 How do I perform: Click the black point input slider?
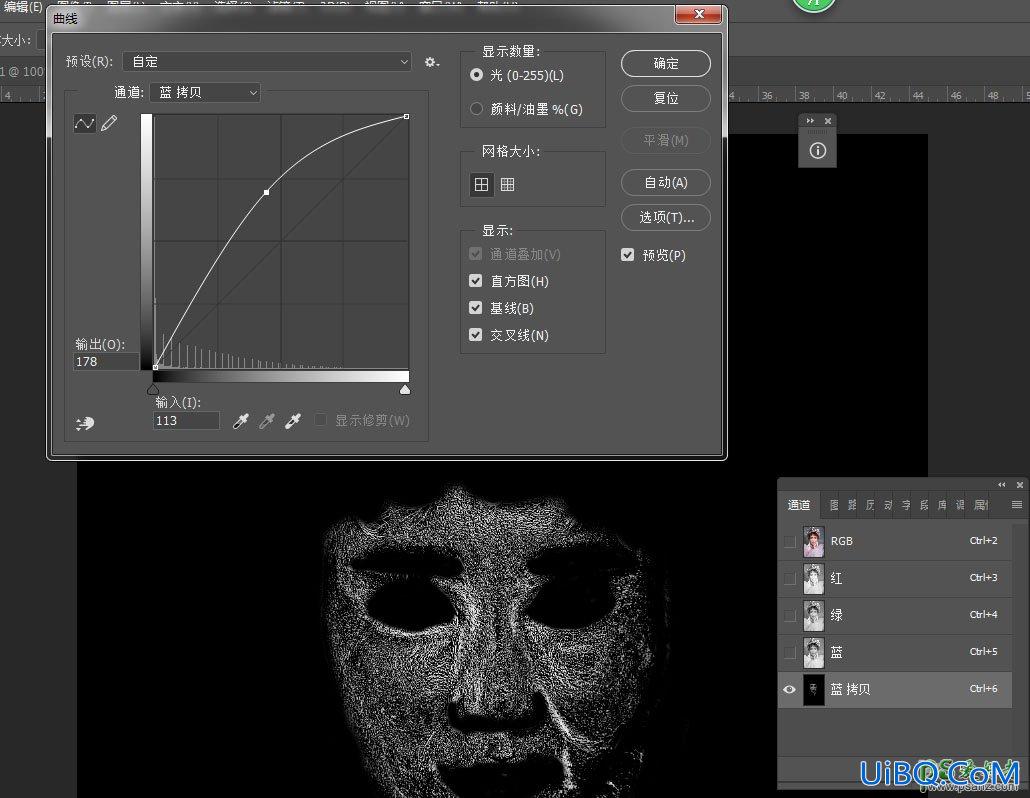pyautogui.click(x=153, y=390)
